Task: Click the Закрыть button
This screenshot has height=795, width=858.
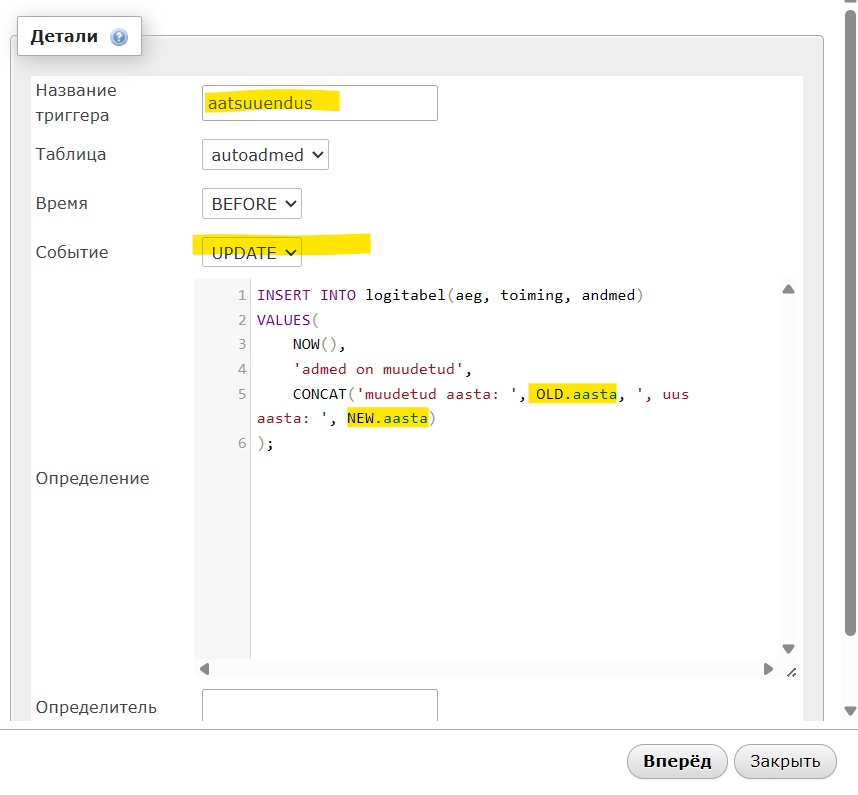Action: (785, 761)
